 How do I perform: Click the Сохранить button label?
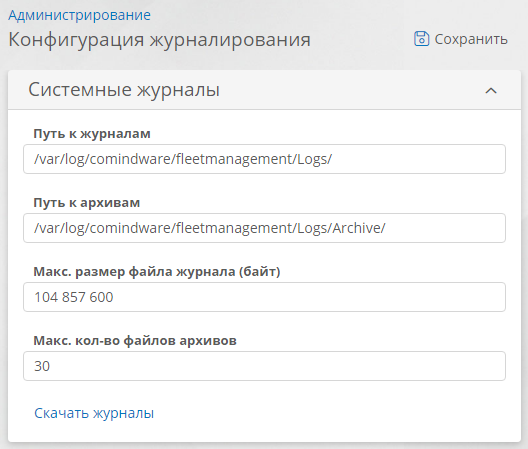(471, 39)
